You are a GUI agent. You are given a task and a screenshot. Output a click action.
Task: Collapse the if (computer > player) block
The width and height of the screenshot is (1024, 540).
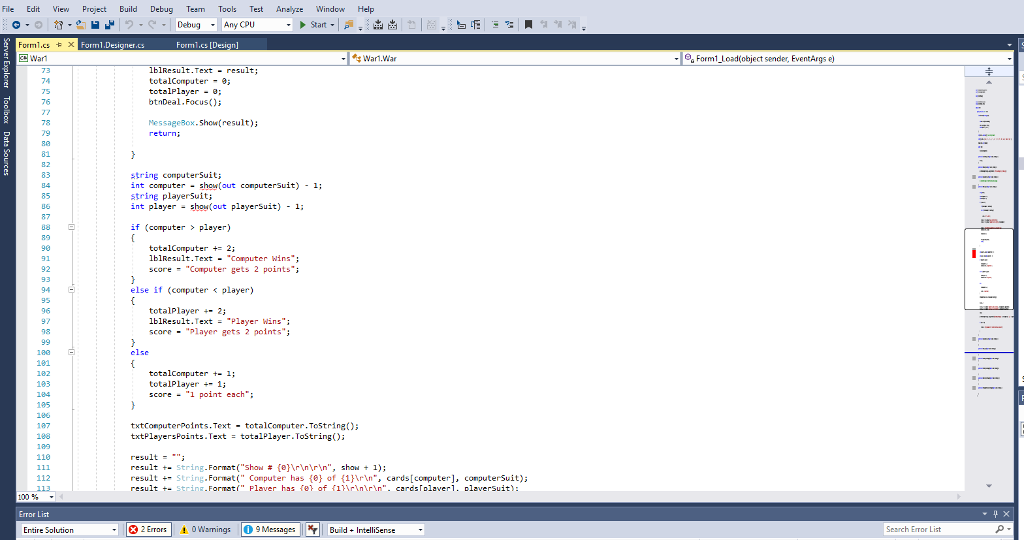click(x=71, y=227)
